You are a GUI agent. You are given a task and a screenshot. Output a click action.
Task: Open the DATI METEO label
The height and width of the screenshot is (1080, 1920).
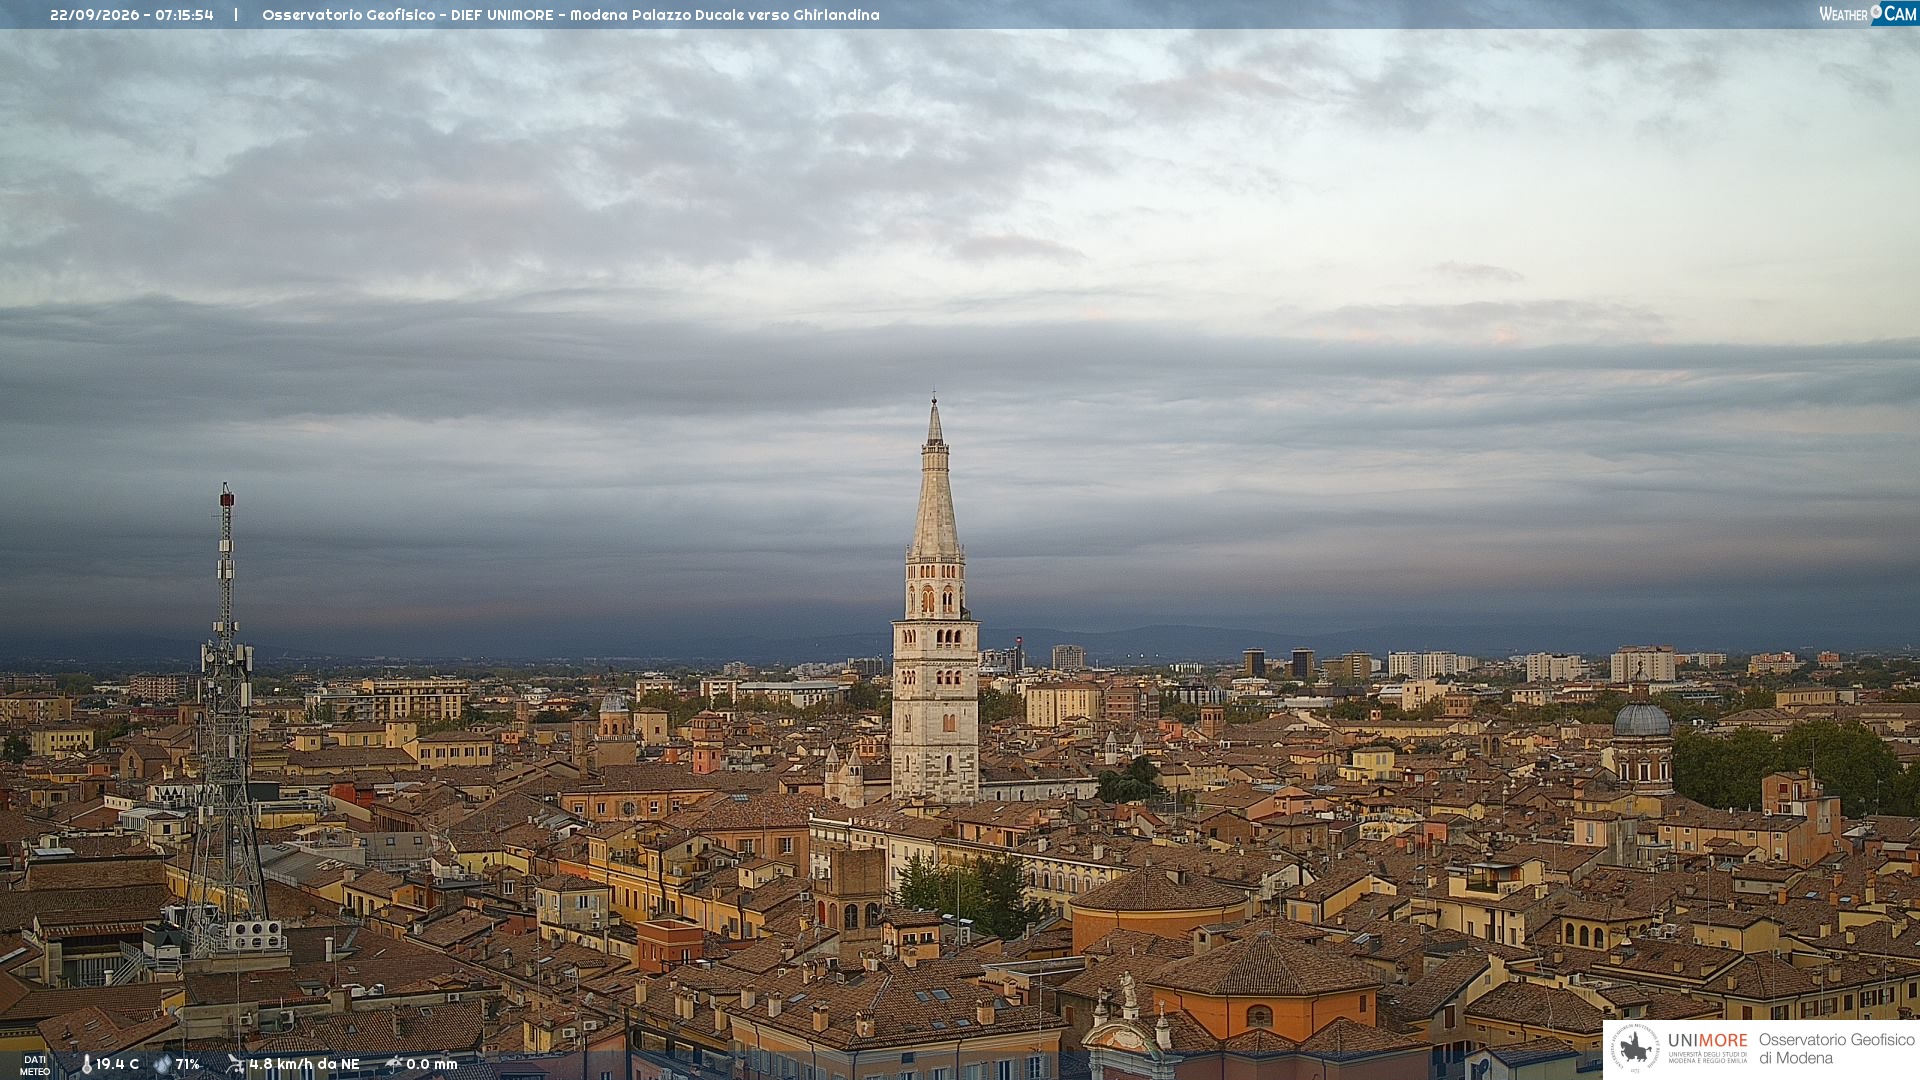[35, 1065]
